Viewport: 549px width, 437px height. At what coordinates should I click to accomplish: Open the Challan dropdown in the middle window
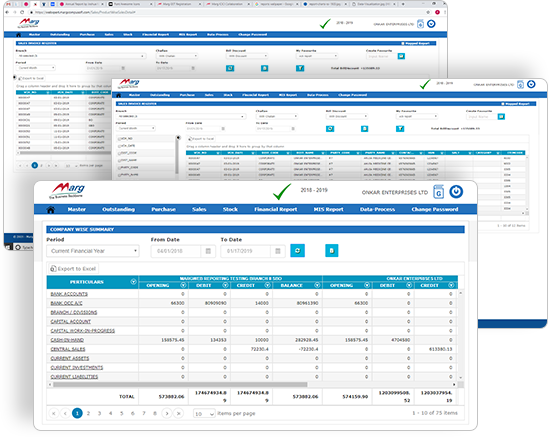(277, 116)
